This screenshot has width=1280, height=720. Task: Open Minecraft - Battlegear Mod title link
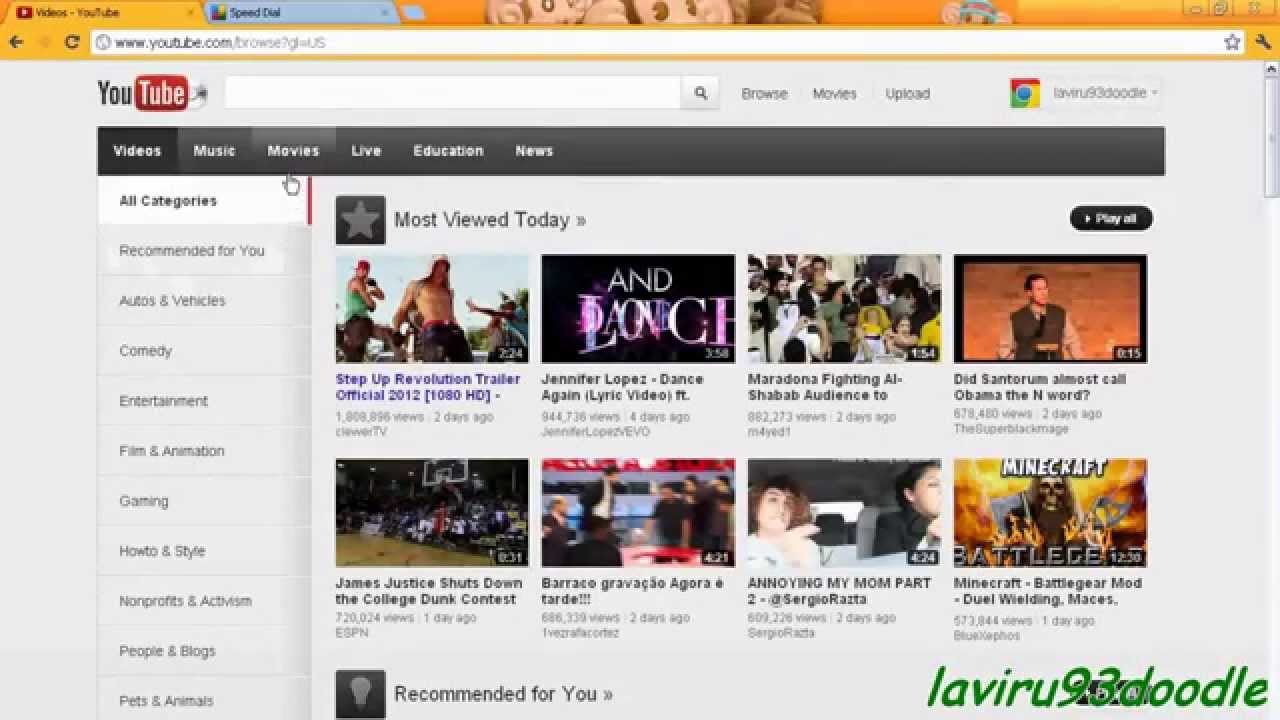(x=1047, y=591)
